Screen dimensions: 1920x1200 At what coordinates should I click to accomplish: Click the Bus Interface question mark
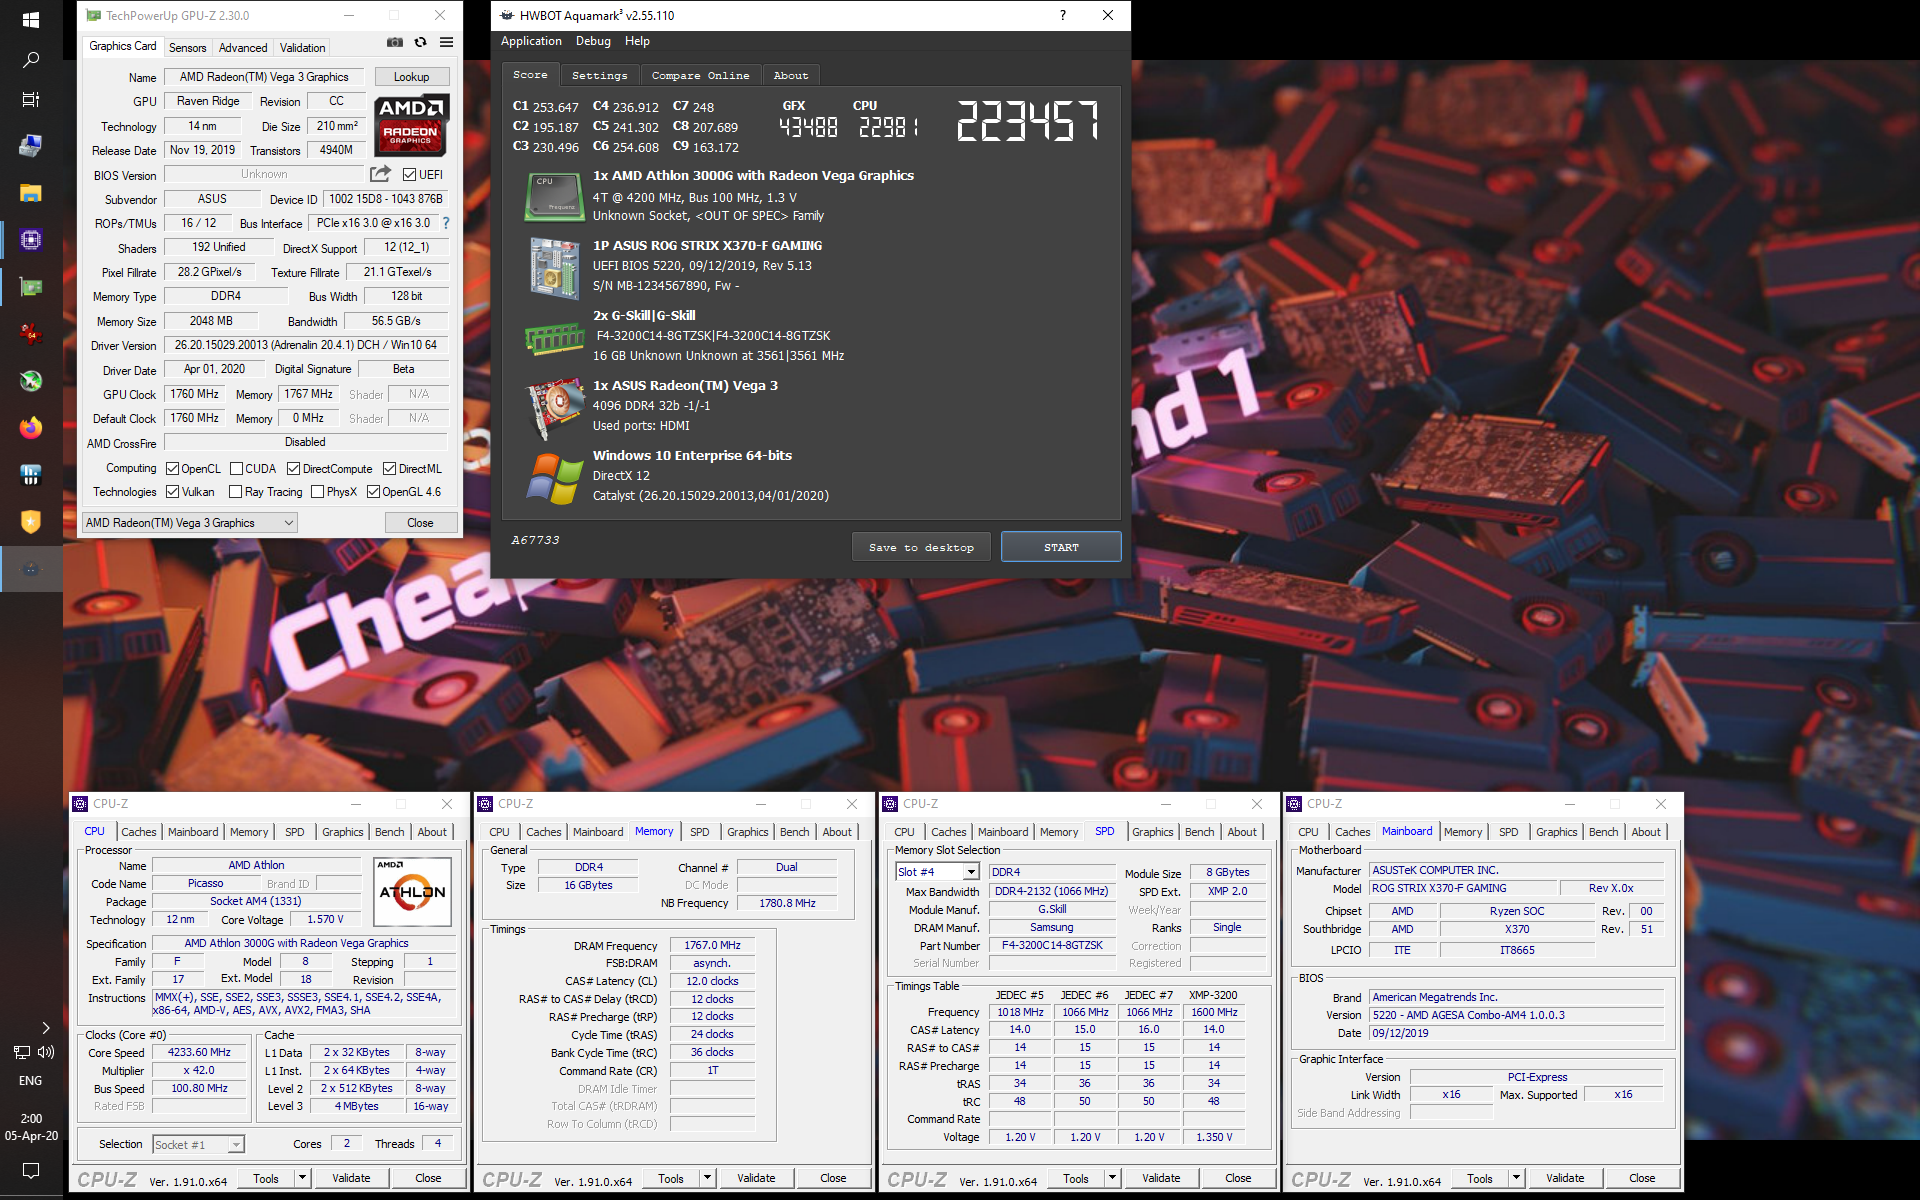point(446,223)
